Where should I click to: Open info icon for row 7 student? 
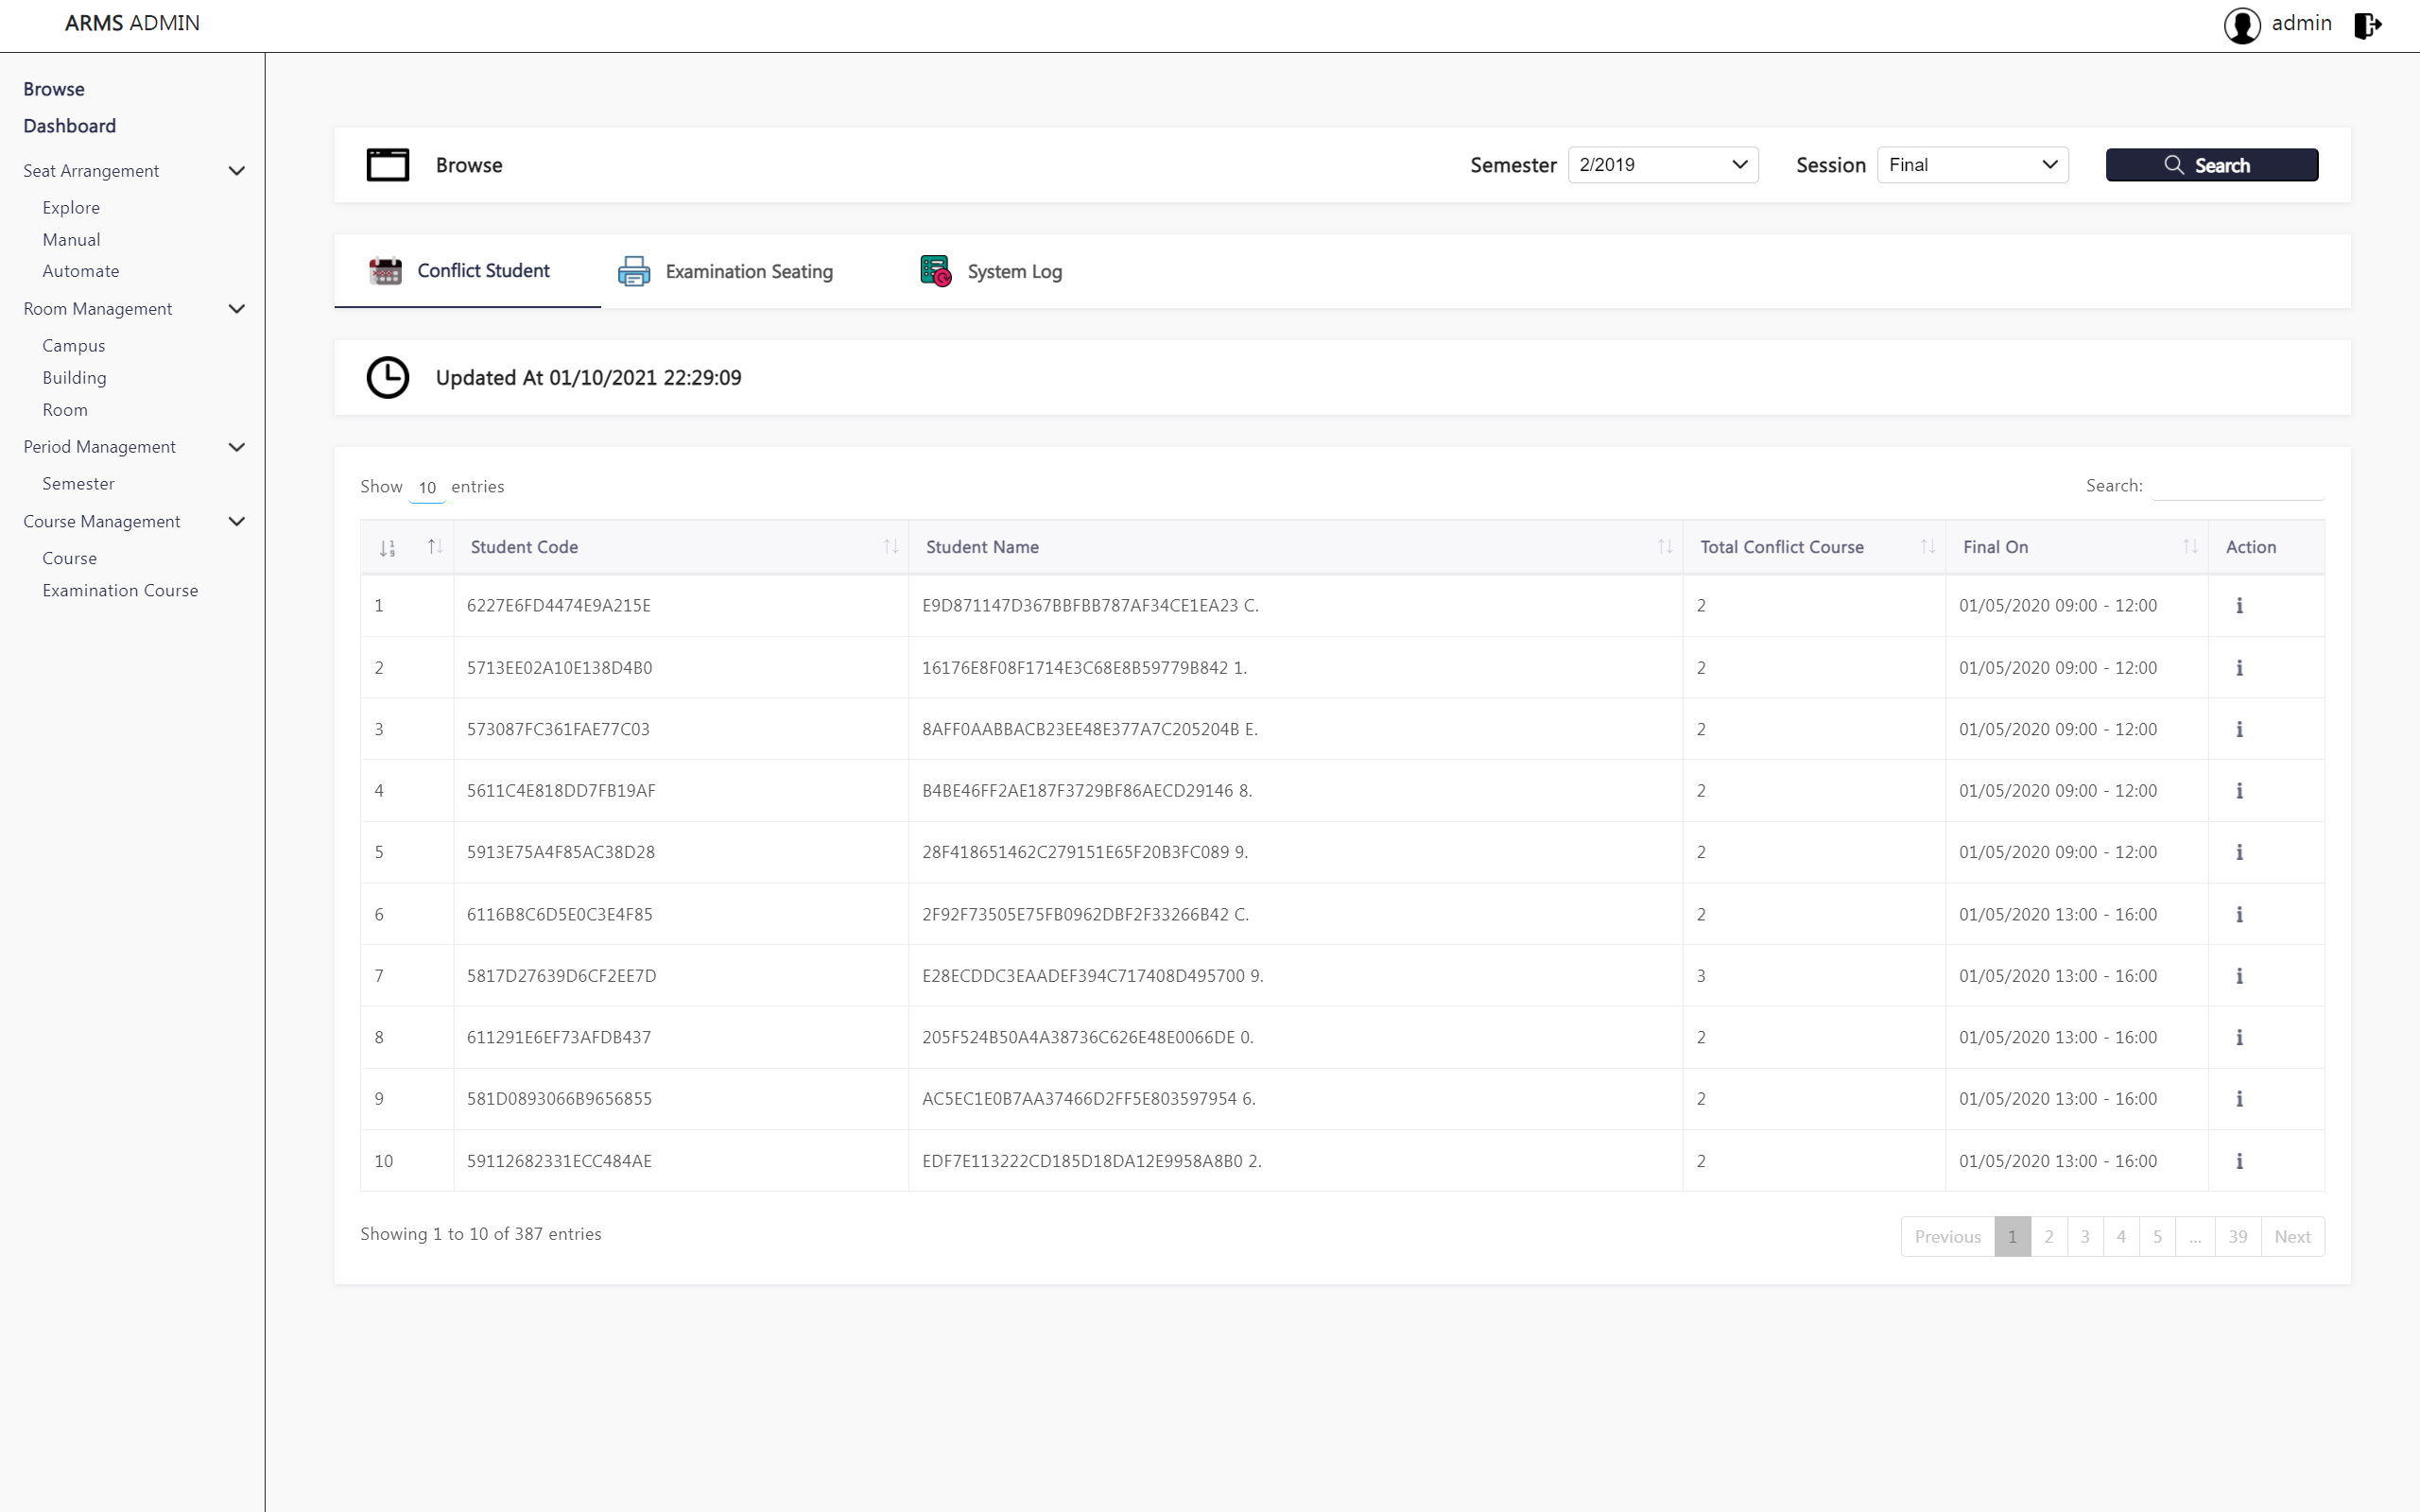click(x=2239, y=976)
